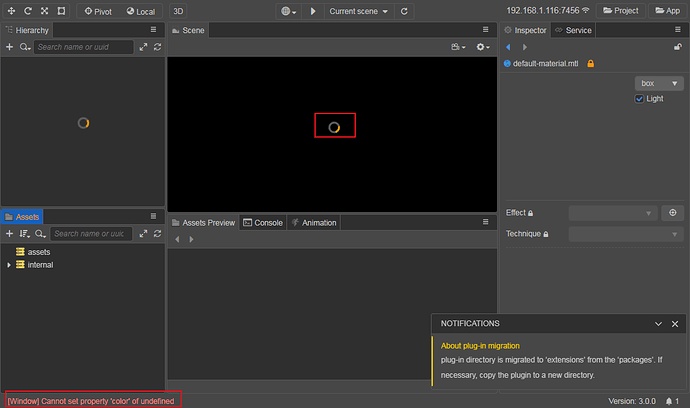Open Hierarchy search type dropdown
This screenshot has height=408, width=690.
coord(25,47)
